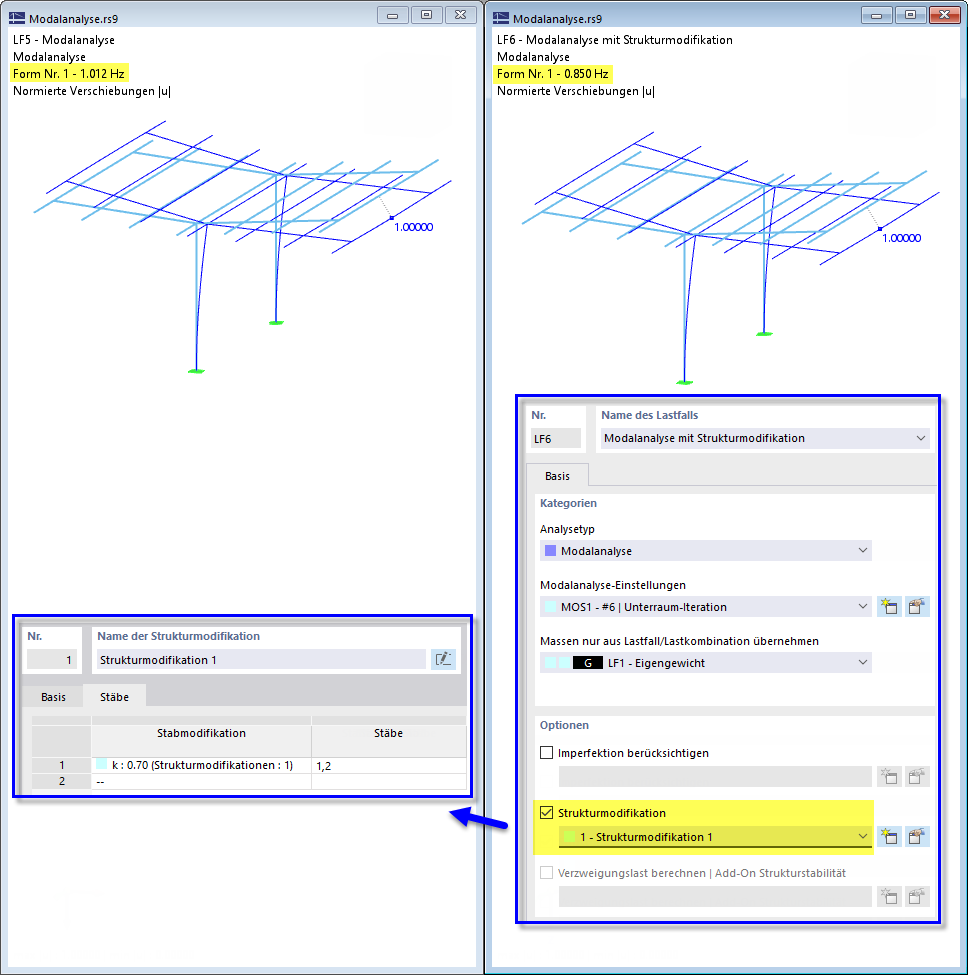This screenshot has height=975, width=968.
Task: Click Stäbe column header
Action: [x=389, y=733]
